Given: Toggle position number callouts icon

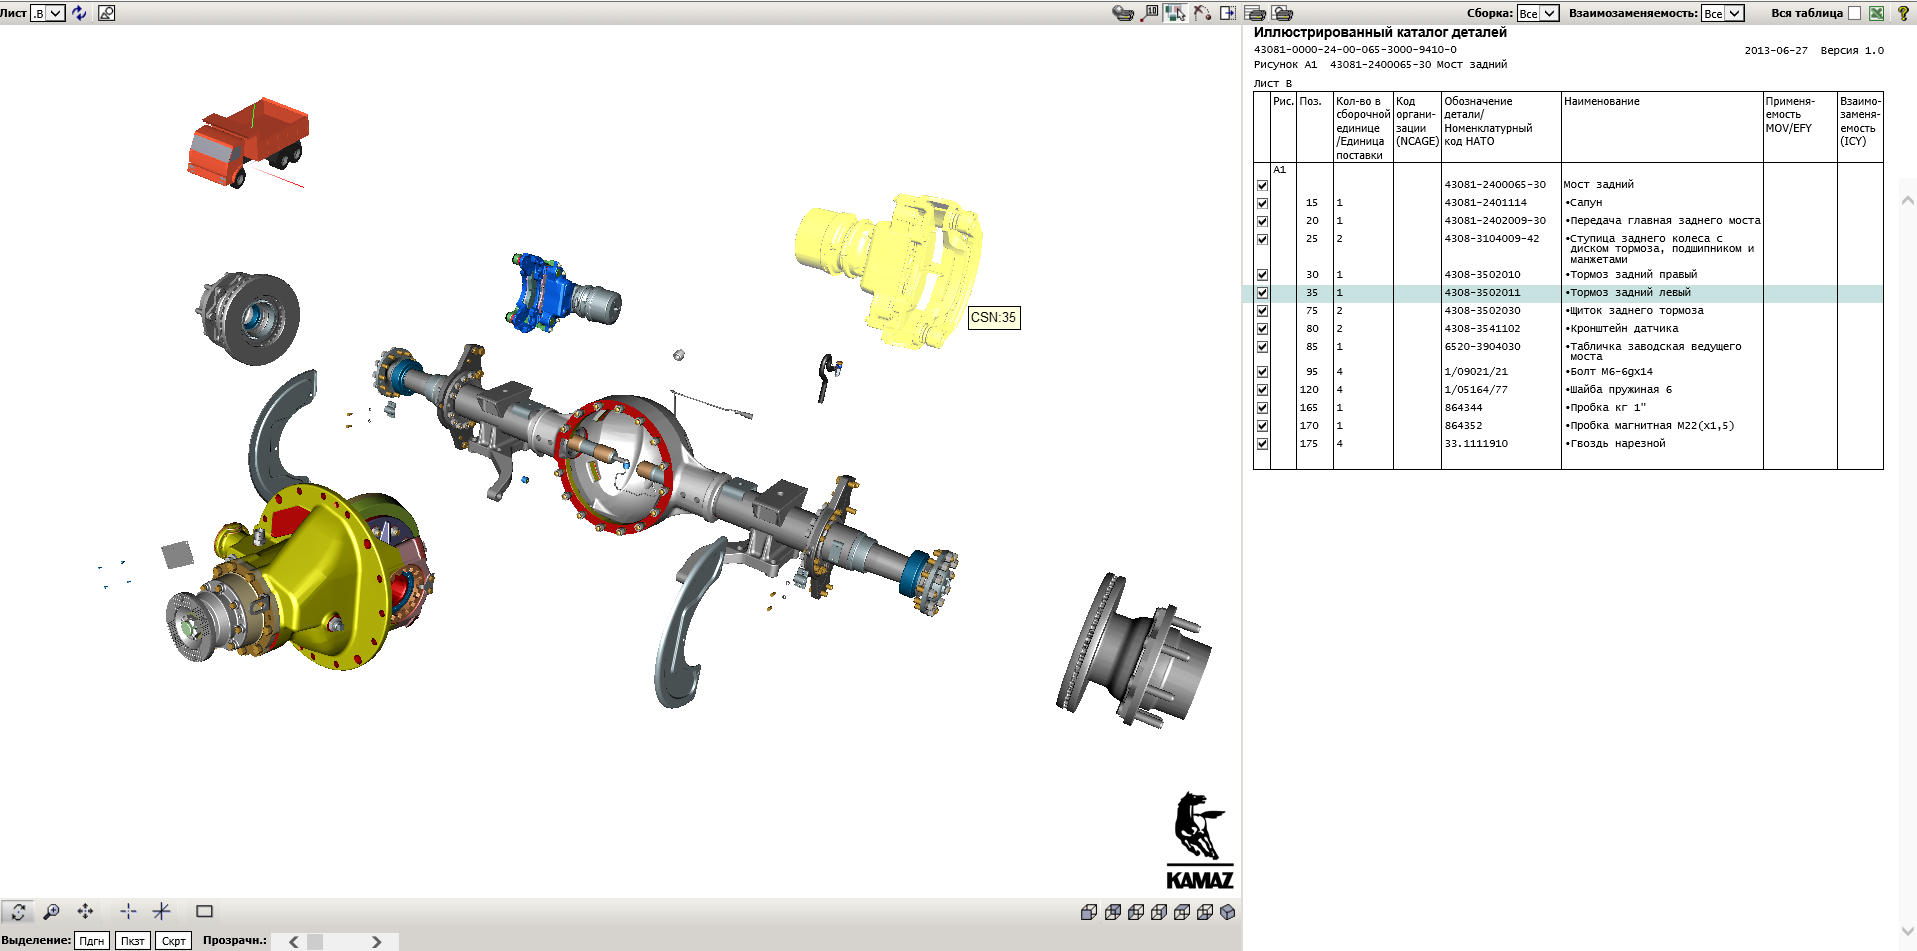Looking at the screenshot, I should tap(1150, 13).
